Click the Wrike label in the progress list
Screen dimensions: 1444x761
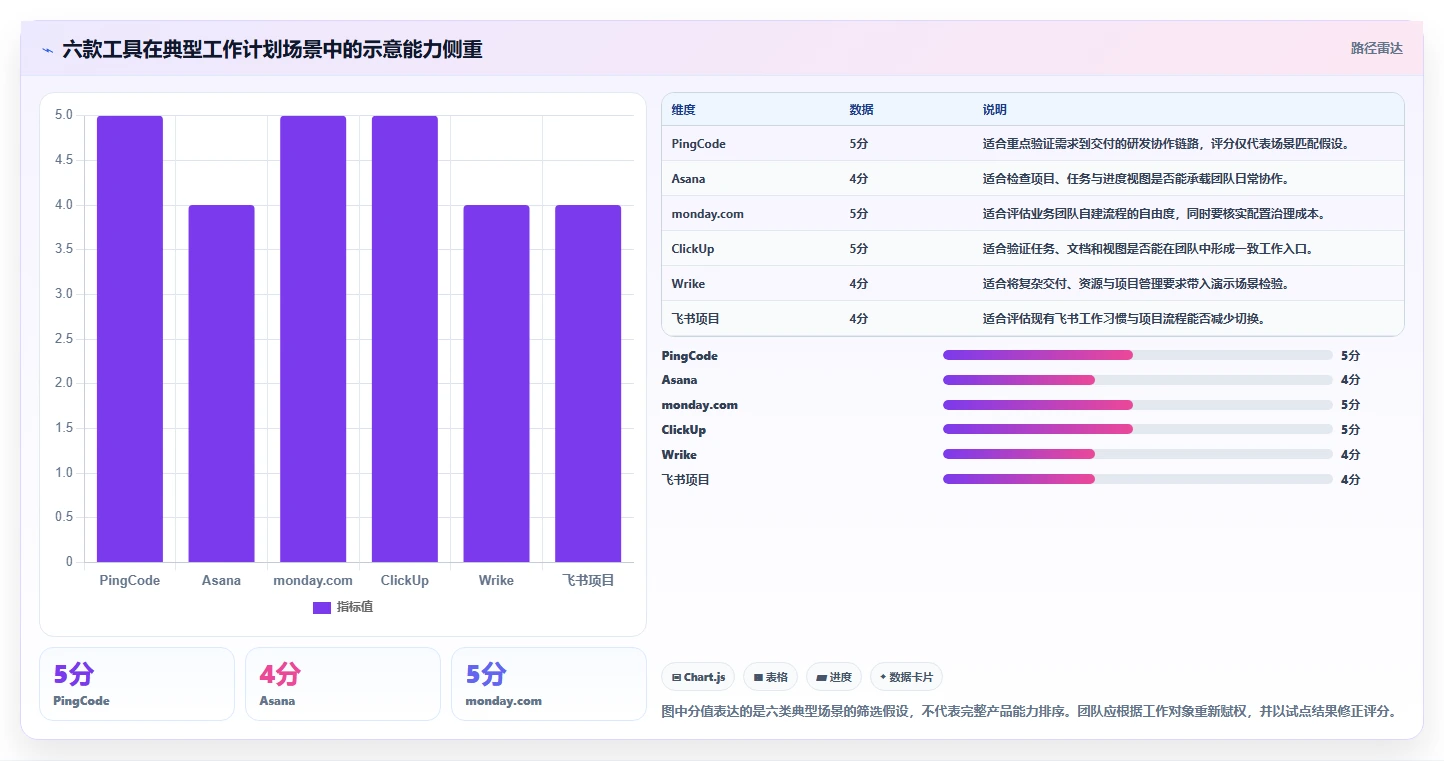click(679, 455)
